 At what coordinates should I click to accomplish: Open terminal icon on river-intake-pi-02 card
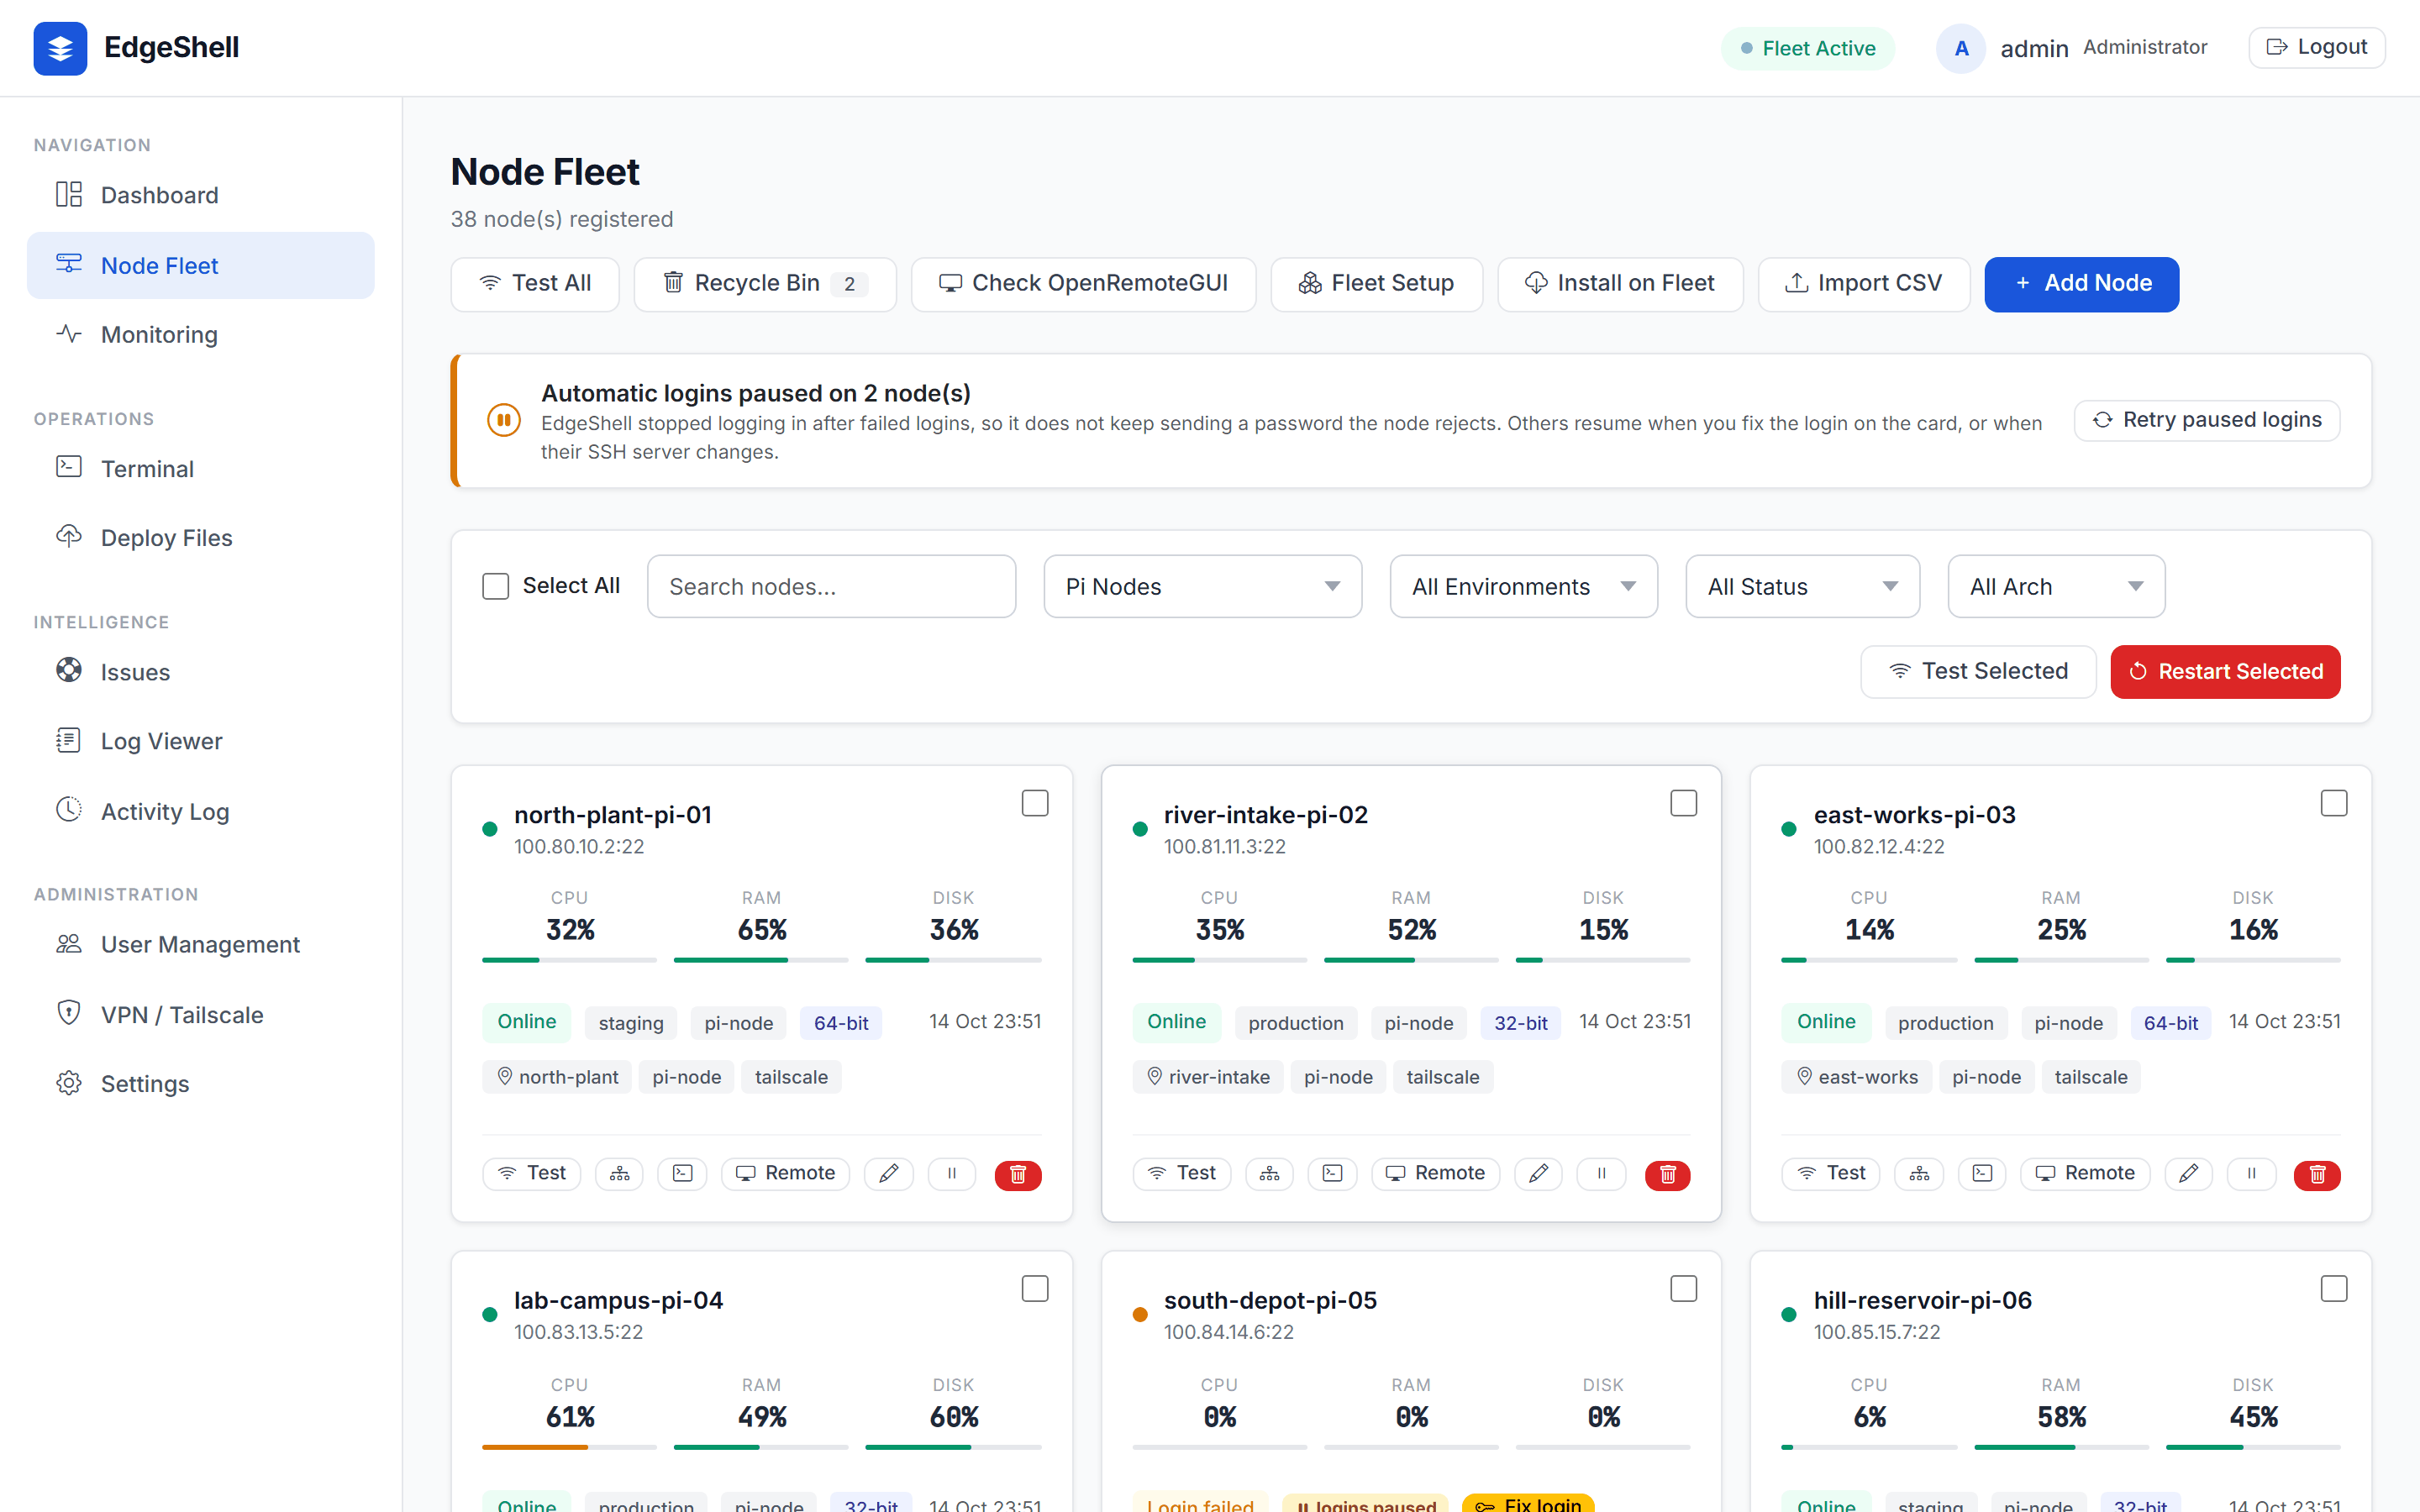1332,1173
